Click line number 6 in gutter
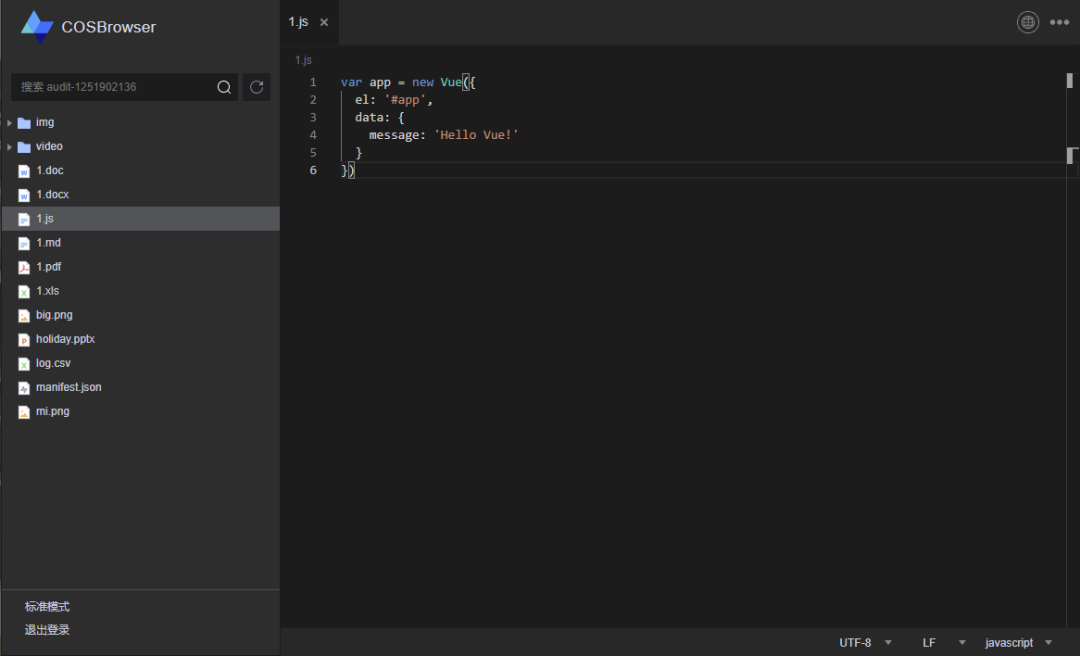This screenshot has width=1080, height=656. [x=313, y=170]
